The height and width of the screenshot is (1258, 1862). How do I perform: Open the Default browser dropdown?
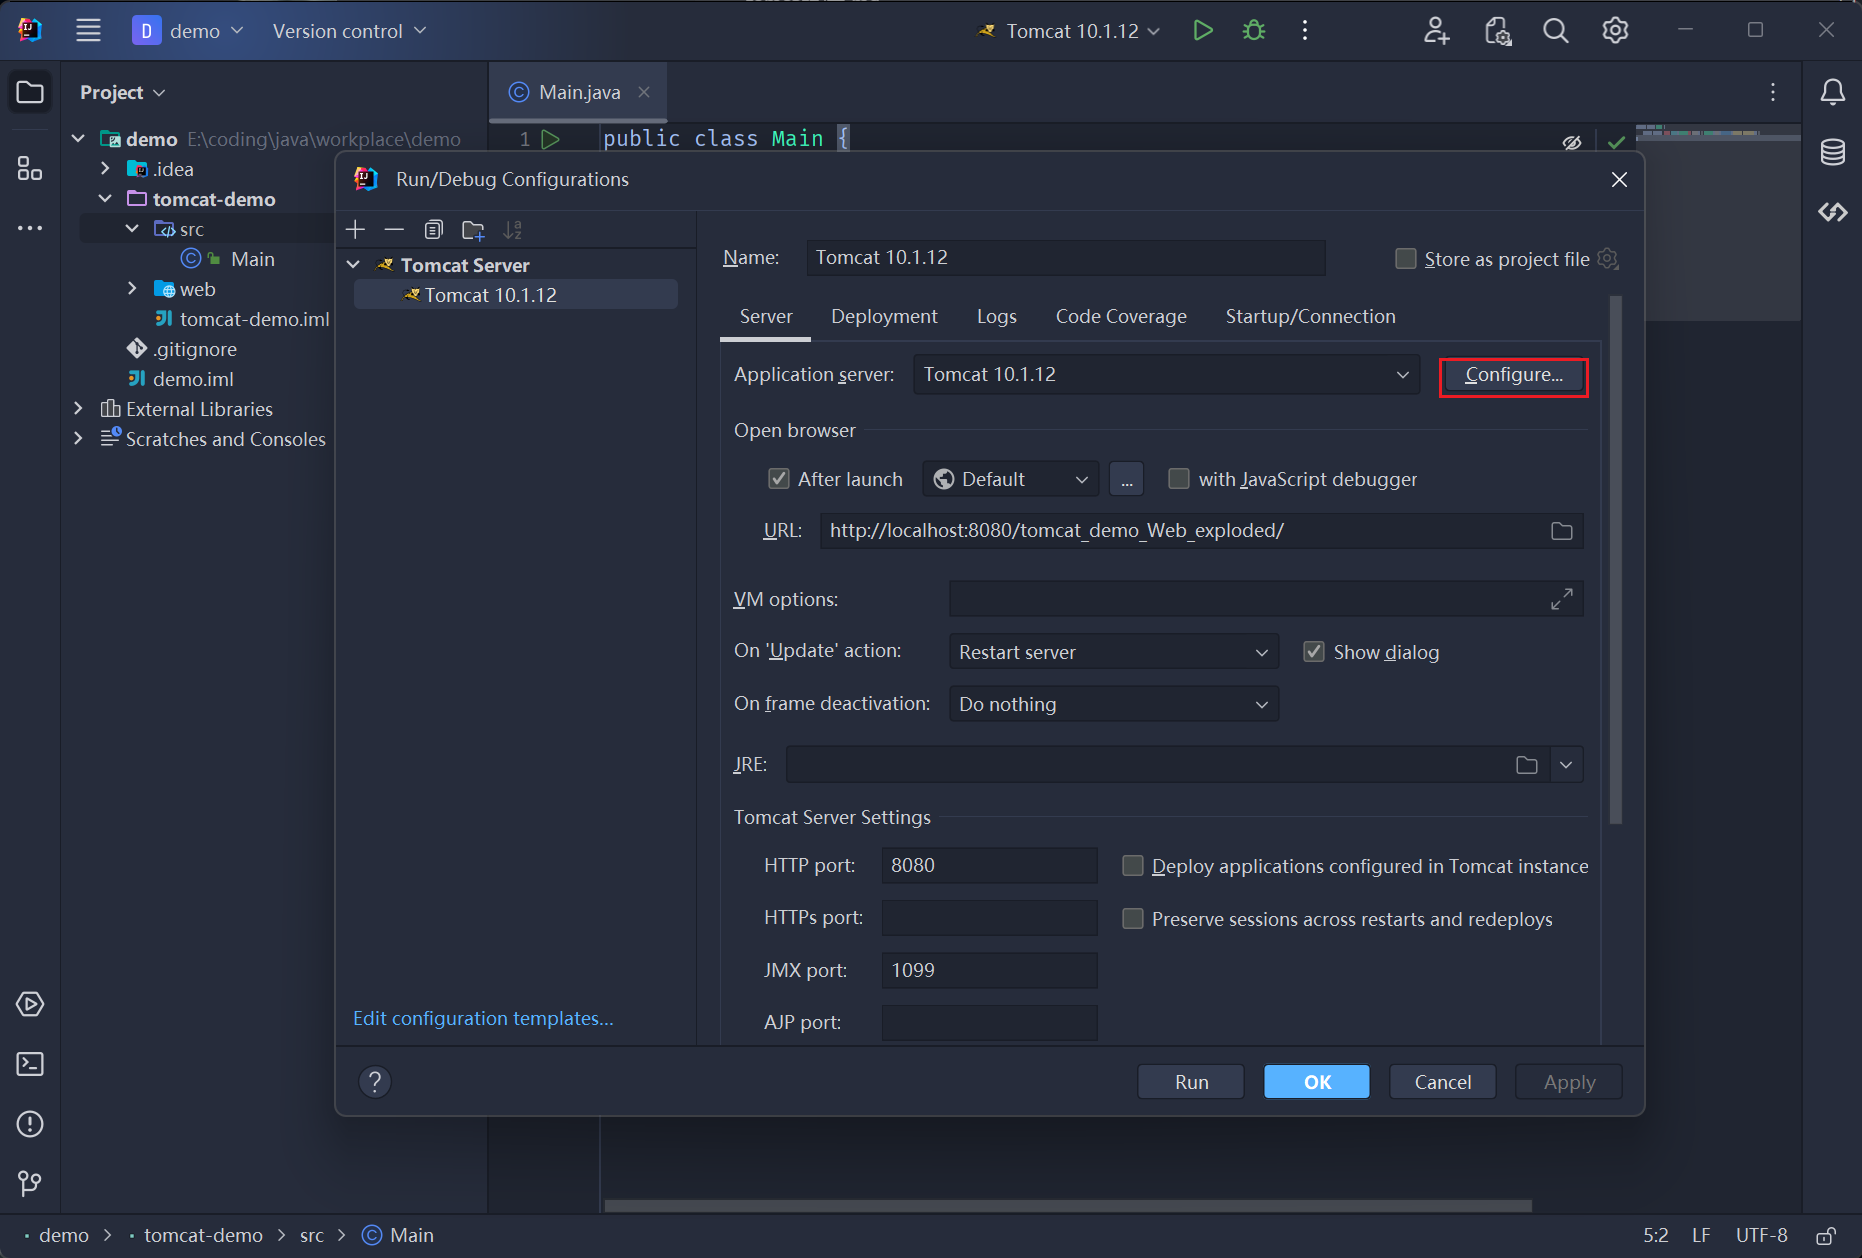(1010, 479)
